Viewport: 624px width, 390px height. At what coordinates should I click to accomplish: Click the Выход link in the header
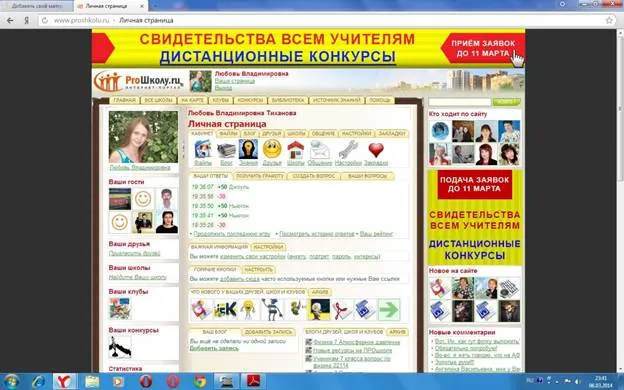[223, 88]
